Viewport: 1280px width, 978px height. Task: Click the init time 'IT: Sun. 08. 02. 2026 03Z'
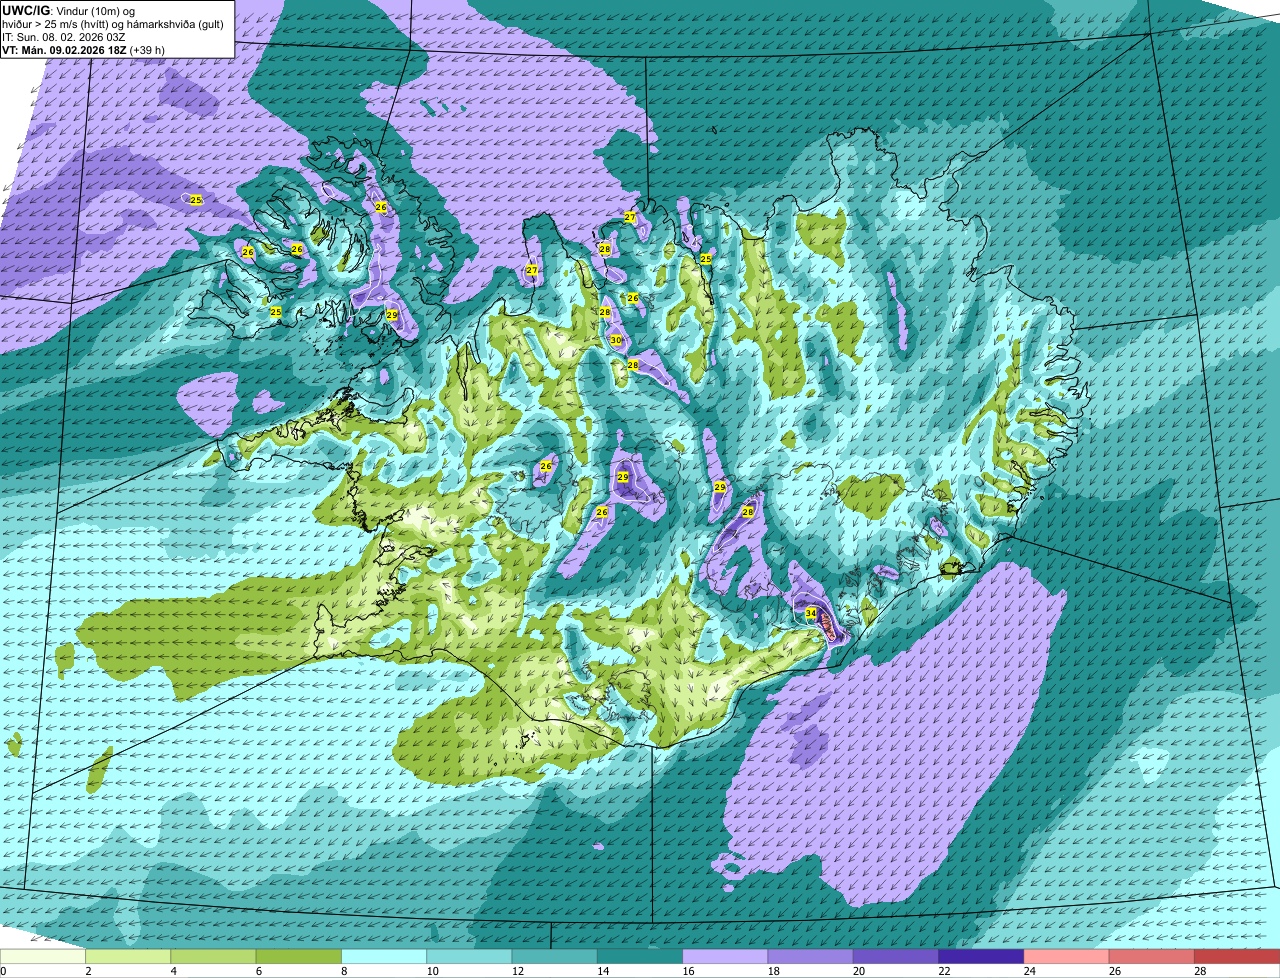point(64,37)
